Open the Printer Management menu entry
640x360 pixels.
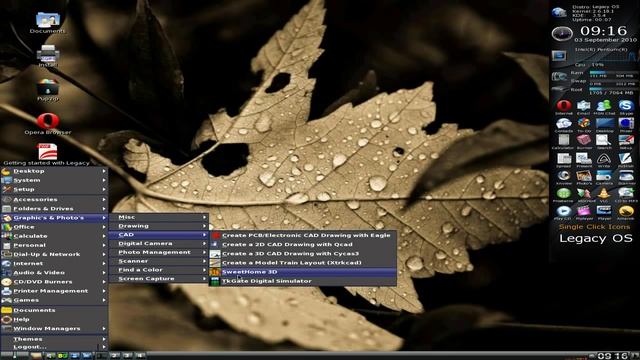[54, 291]
